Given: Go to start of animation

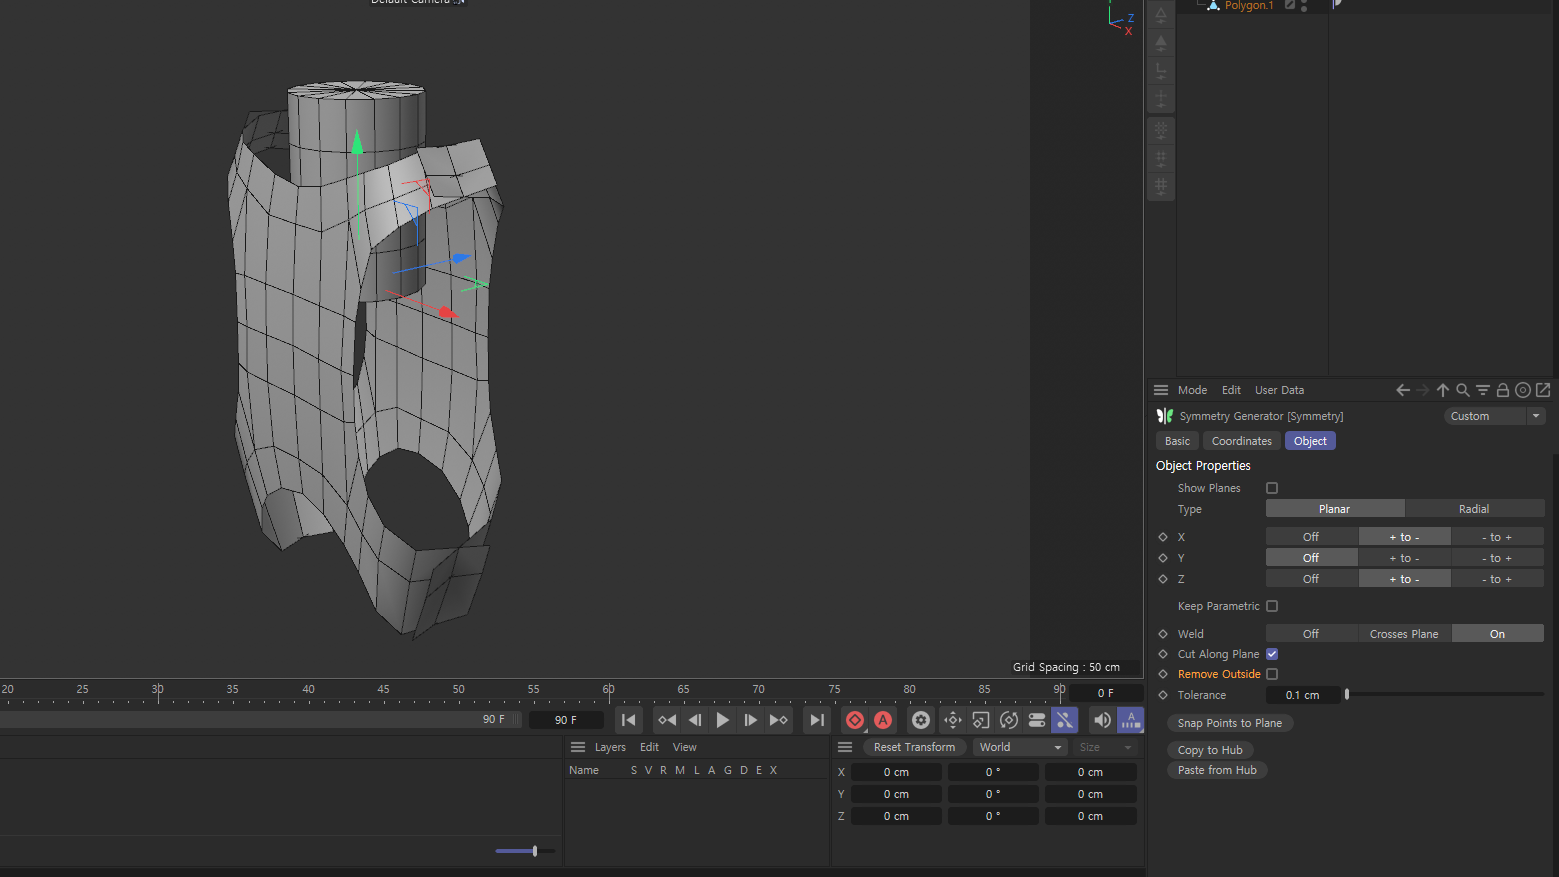Looking at the screenshot, I should tap(629, 720).
